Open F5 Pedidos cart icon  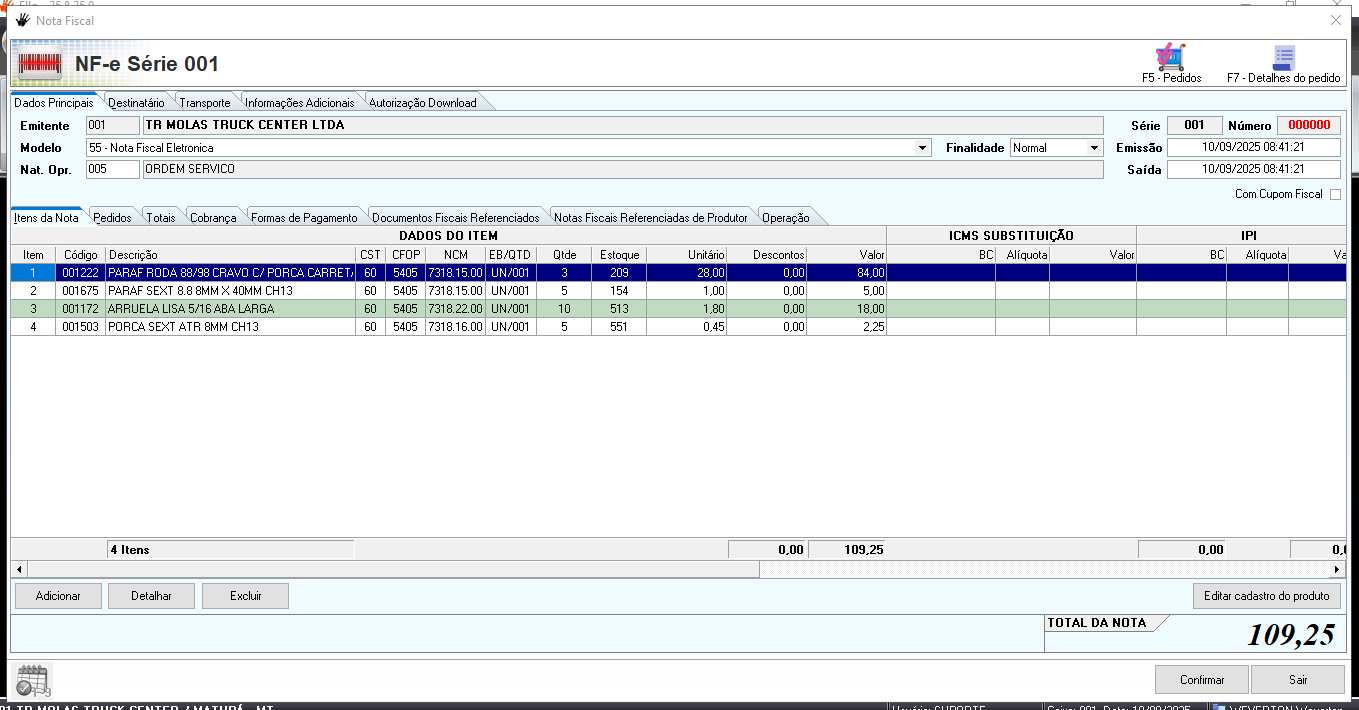[x=1170, y=58]
